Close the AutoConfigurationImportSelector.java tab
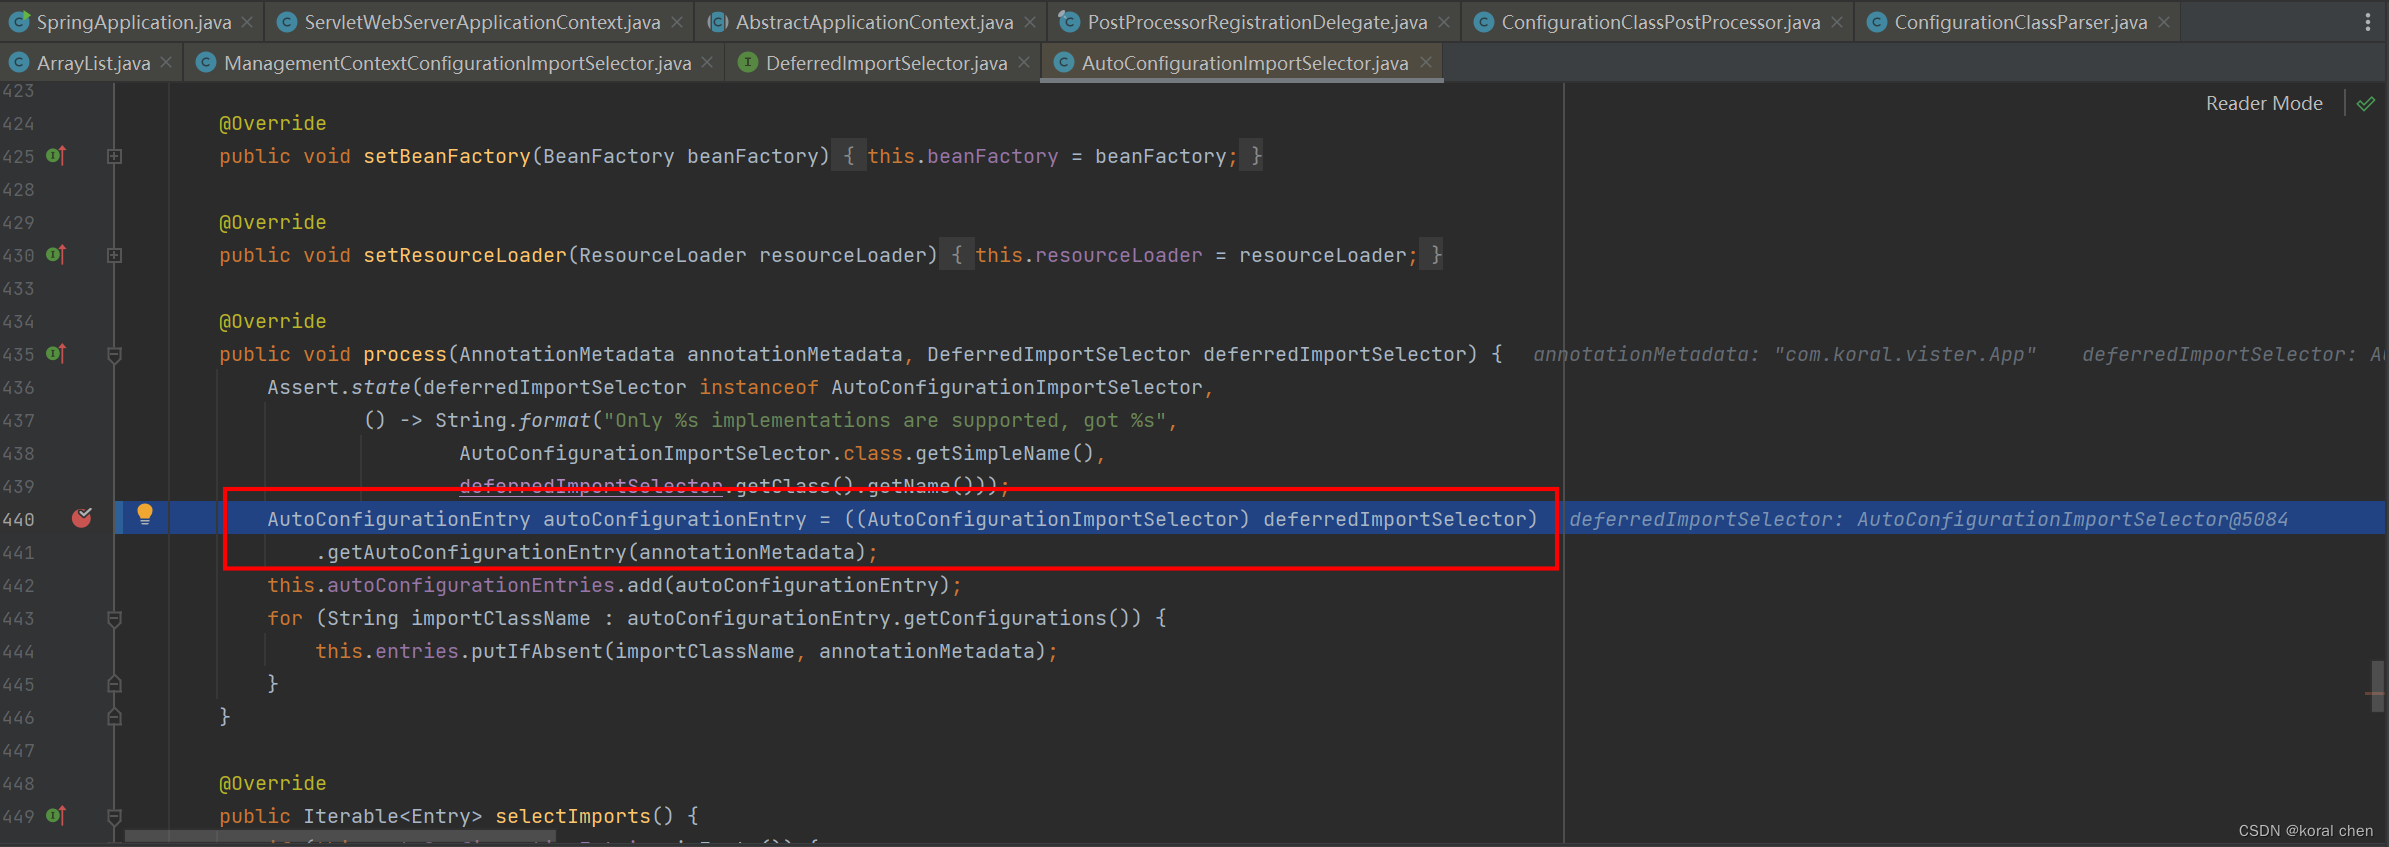2389x847 pixels. (x=1426, y=63)
